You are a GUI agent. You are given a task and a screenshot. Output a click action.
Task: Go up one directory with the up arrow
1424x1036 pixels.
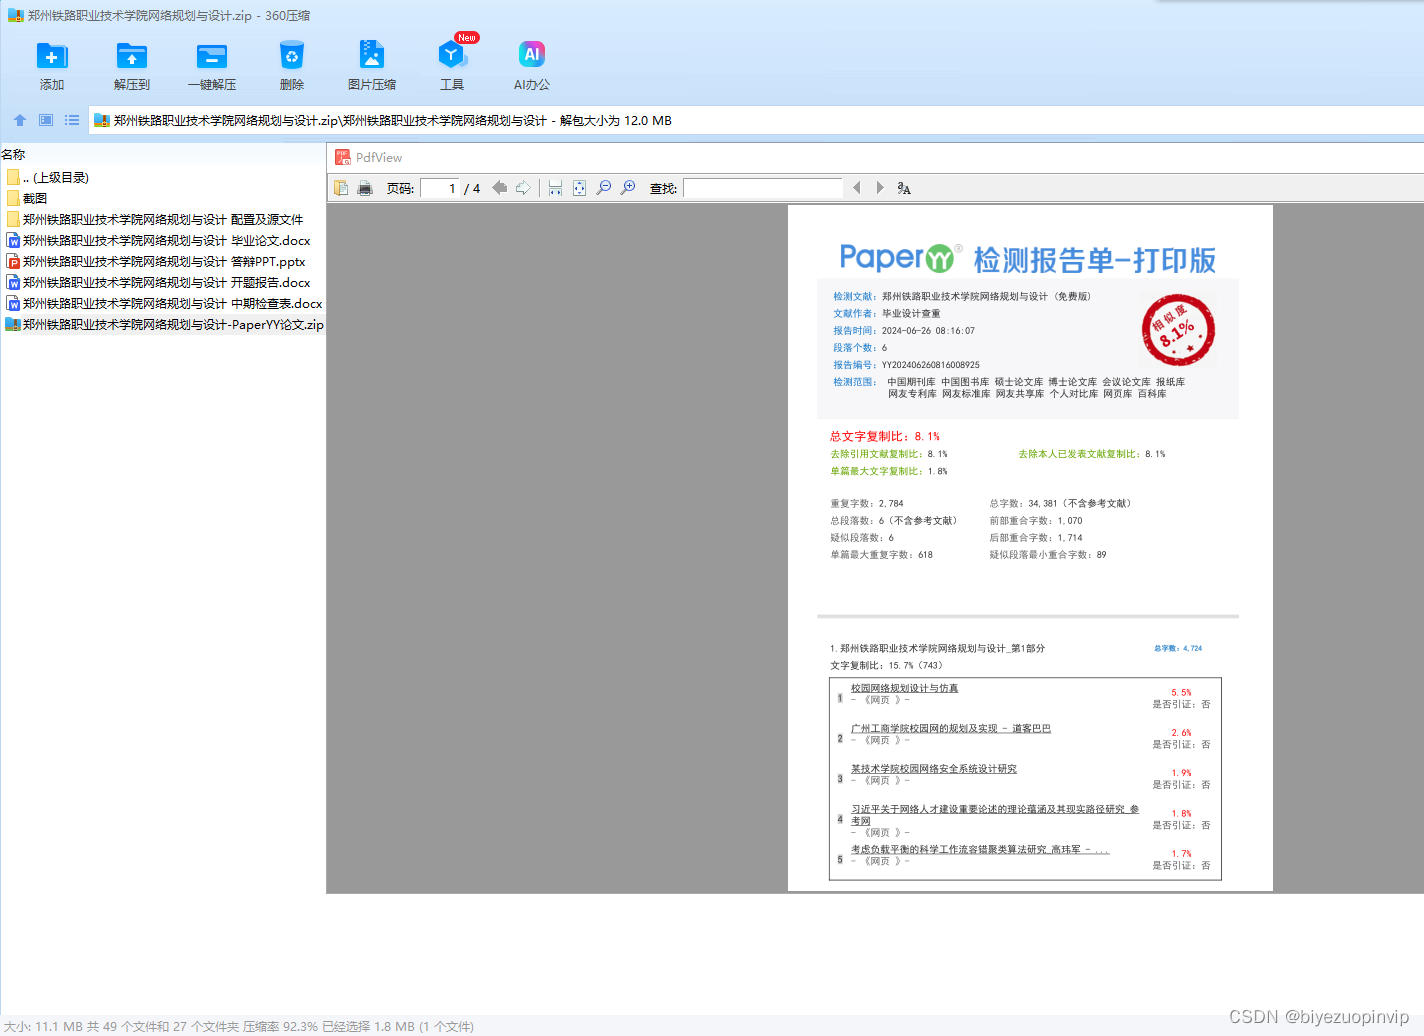(20, 120)
